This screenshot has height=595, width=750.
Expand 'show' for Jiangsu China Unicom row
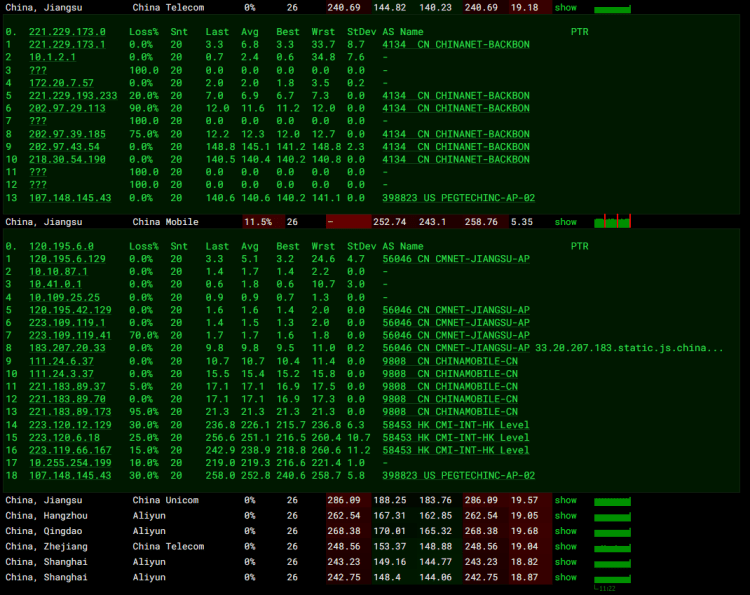566,500
